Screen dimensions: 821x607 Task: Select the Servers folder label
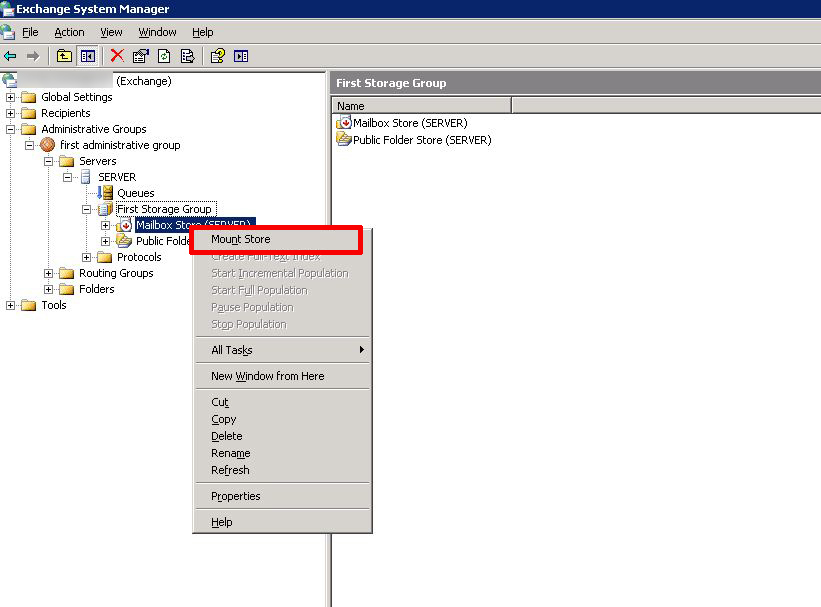pyautogui.click(x=97, y=161)
